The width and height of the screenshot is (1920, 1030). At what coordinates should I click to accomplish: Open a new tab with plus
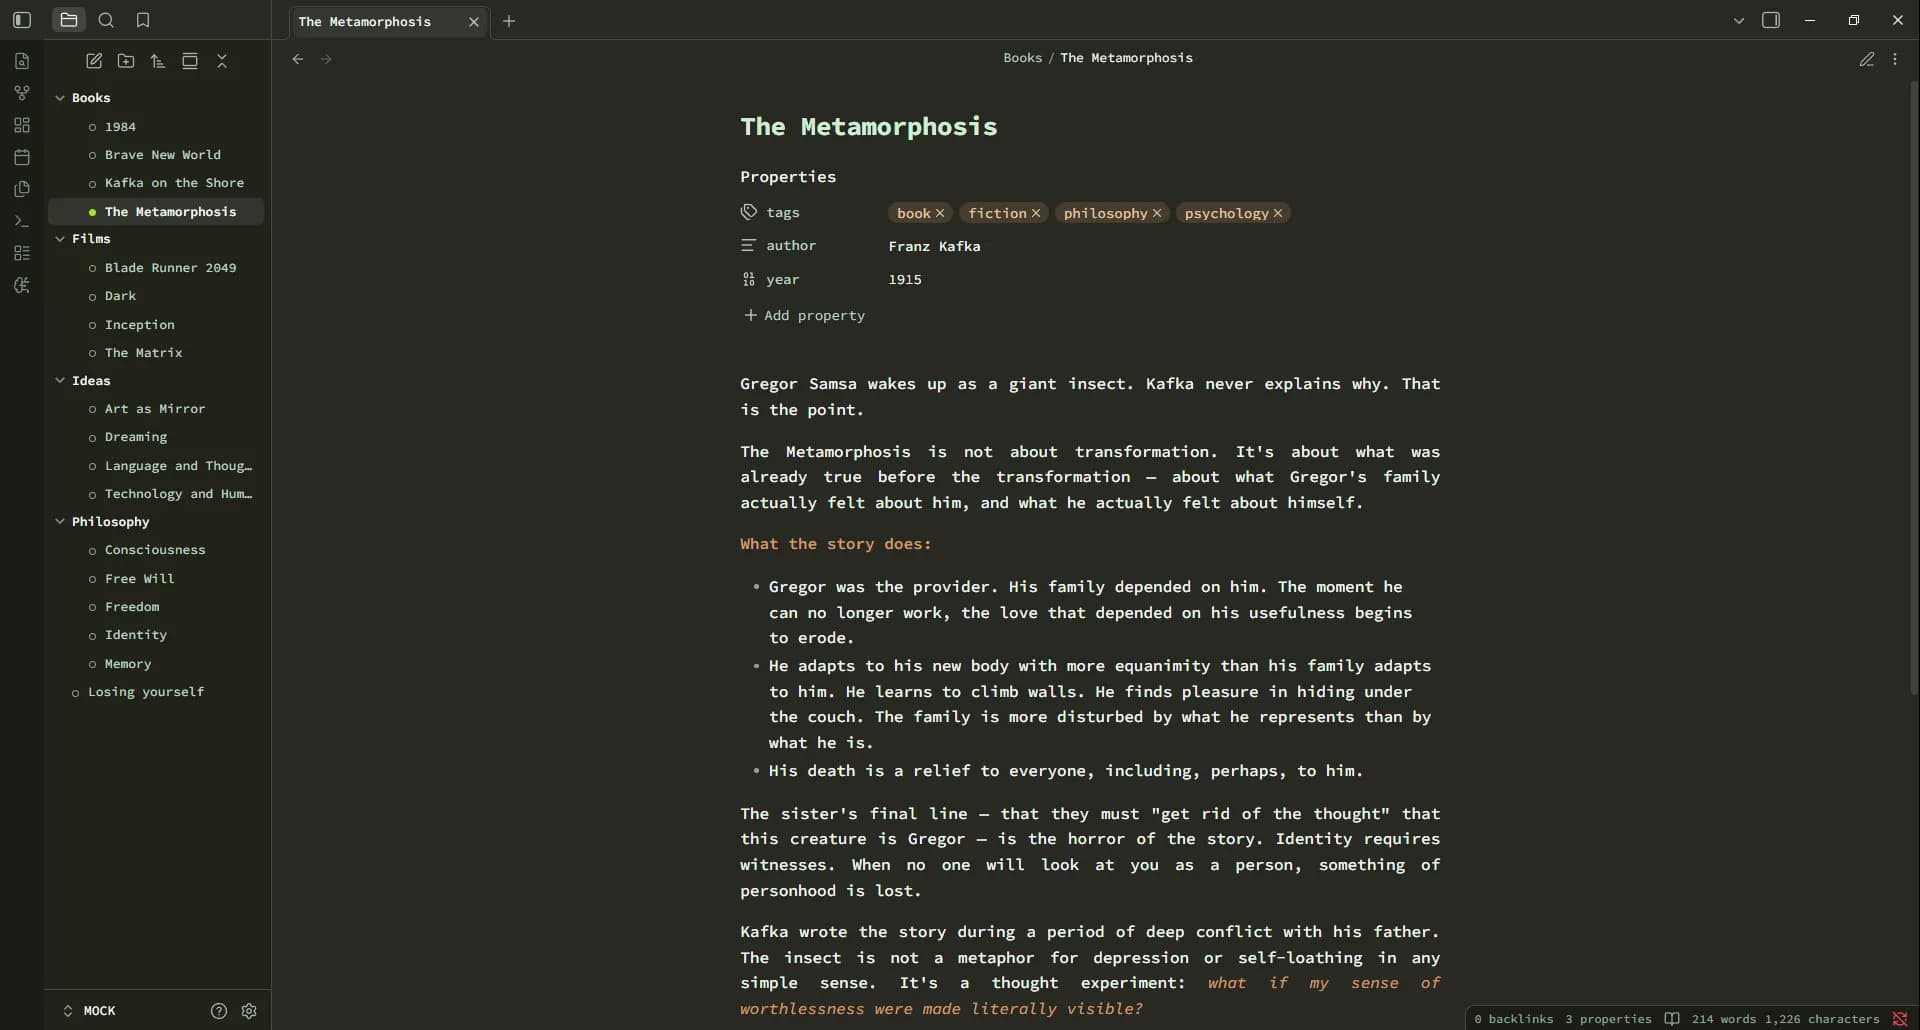tap(509, 21)
